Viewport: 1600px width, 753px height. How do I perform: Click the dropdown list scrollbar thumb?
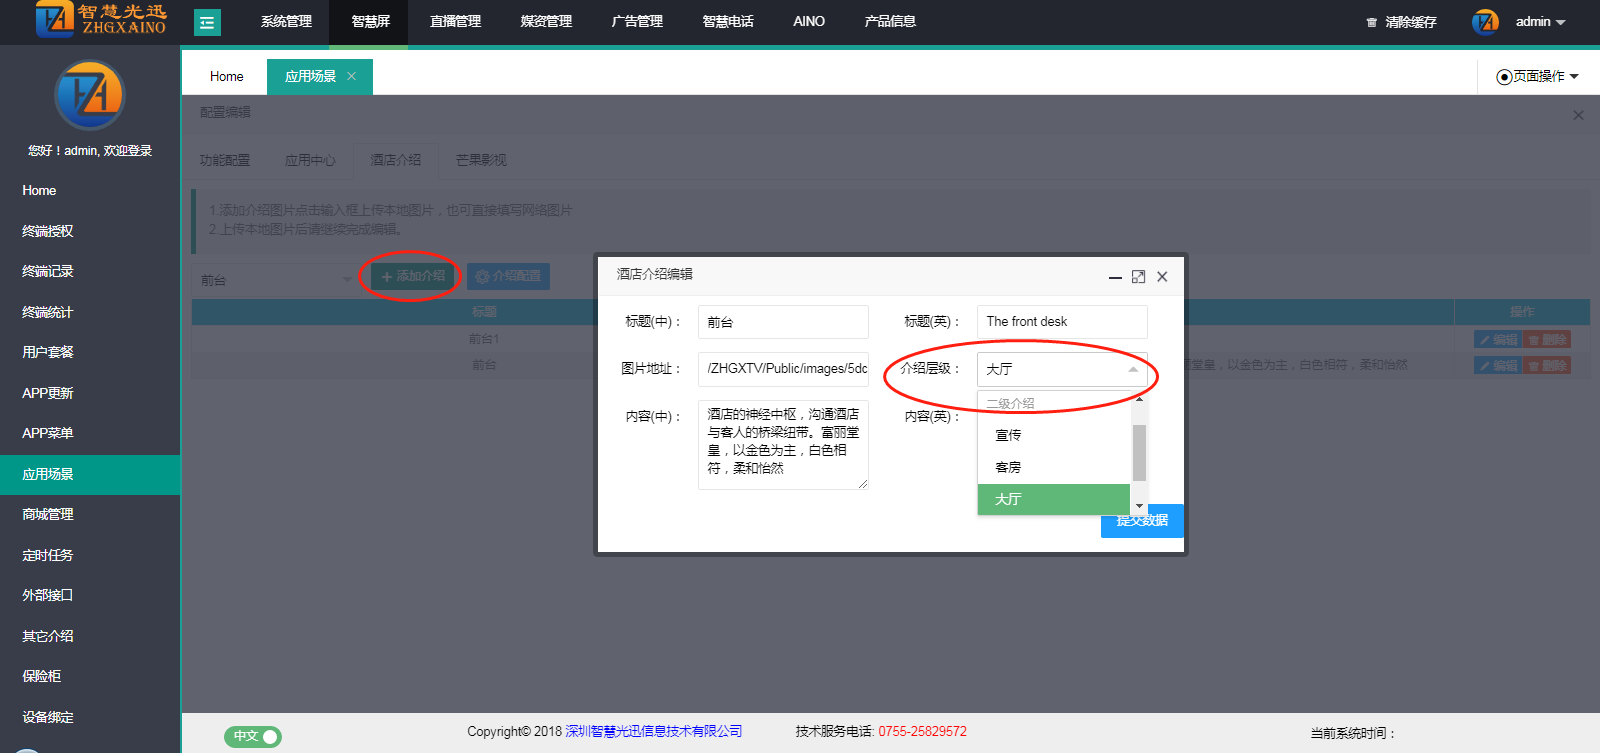click(x=1139, y=452)
